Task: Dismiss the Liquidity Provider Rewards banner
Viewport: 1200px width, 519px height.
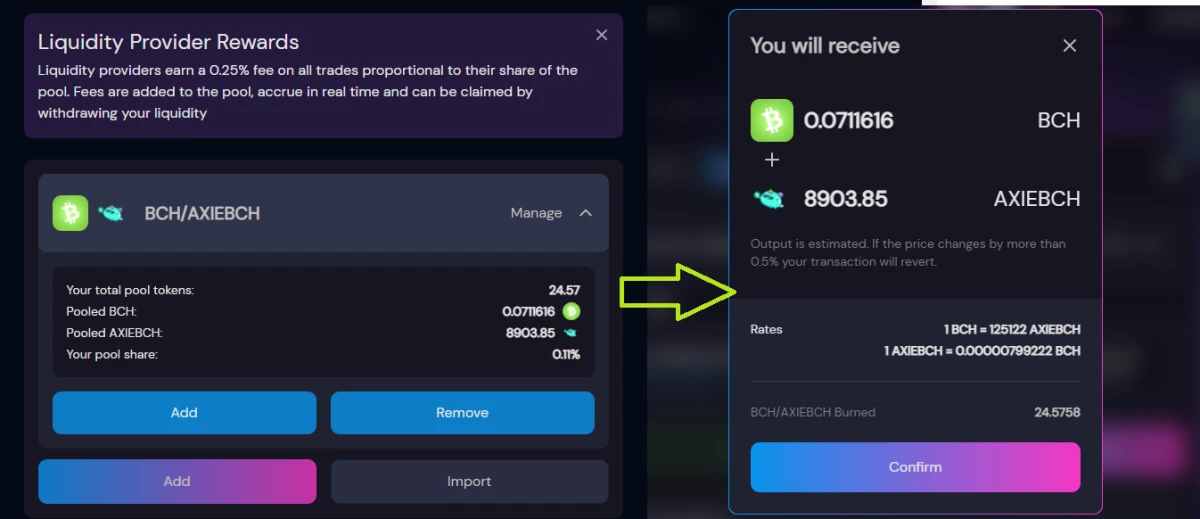Action: click(x=601, y=35)
